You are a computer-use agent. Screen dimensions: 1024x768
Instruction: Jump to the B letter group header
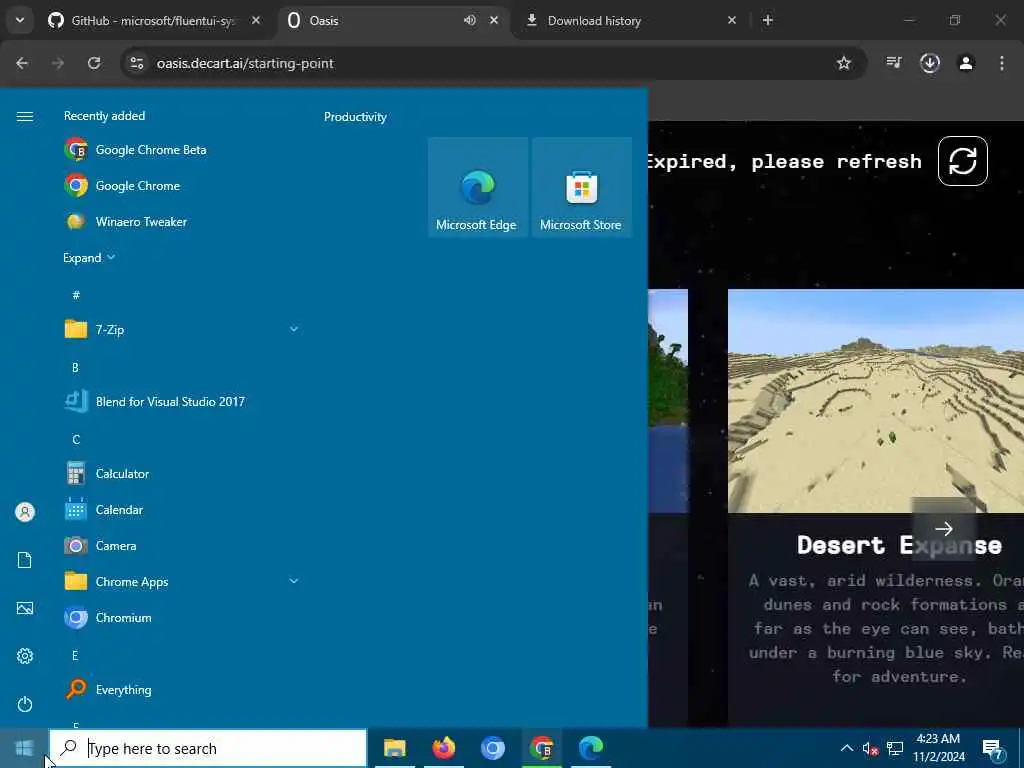tap(75, 367)
